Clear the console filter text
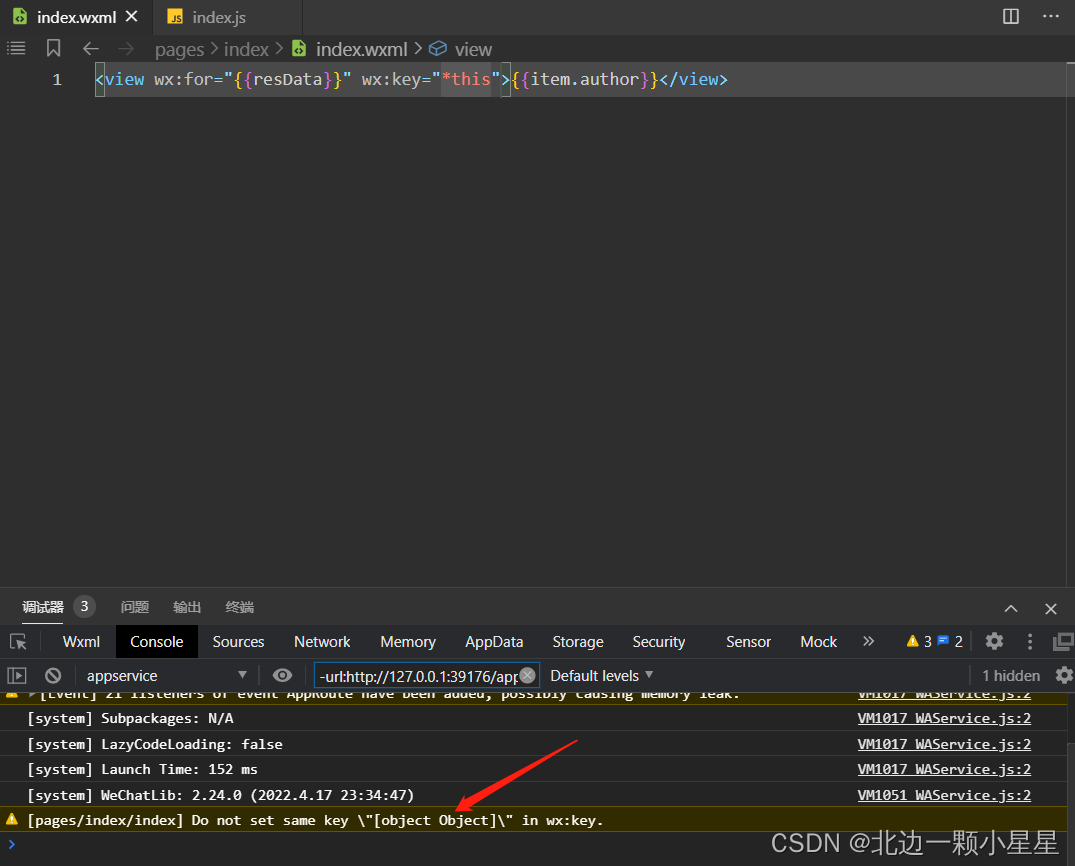The height and width of the screenshot is (866, 1075). click(x=527, y=675)
